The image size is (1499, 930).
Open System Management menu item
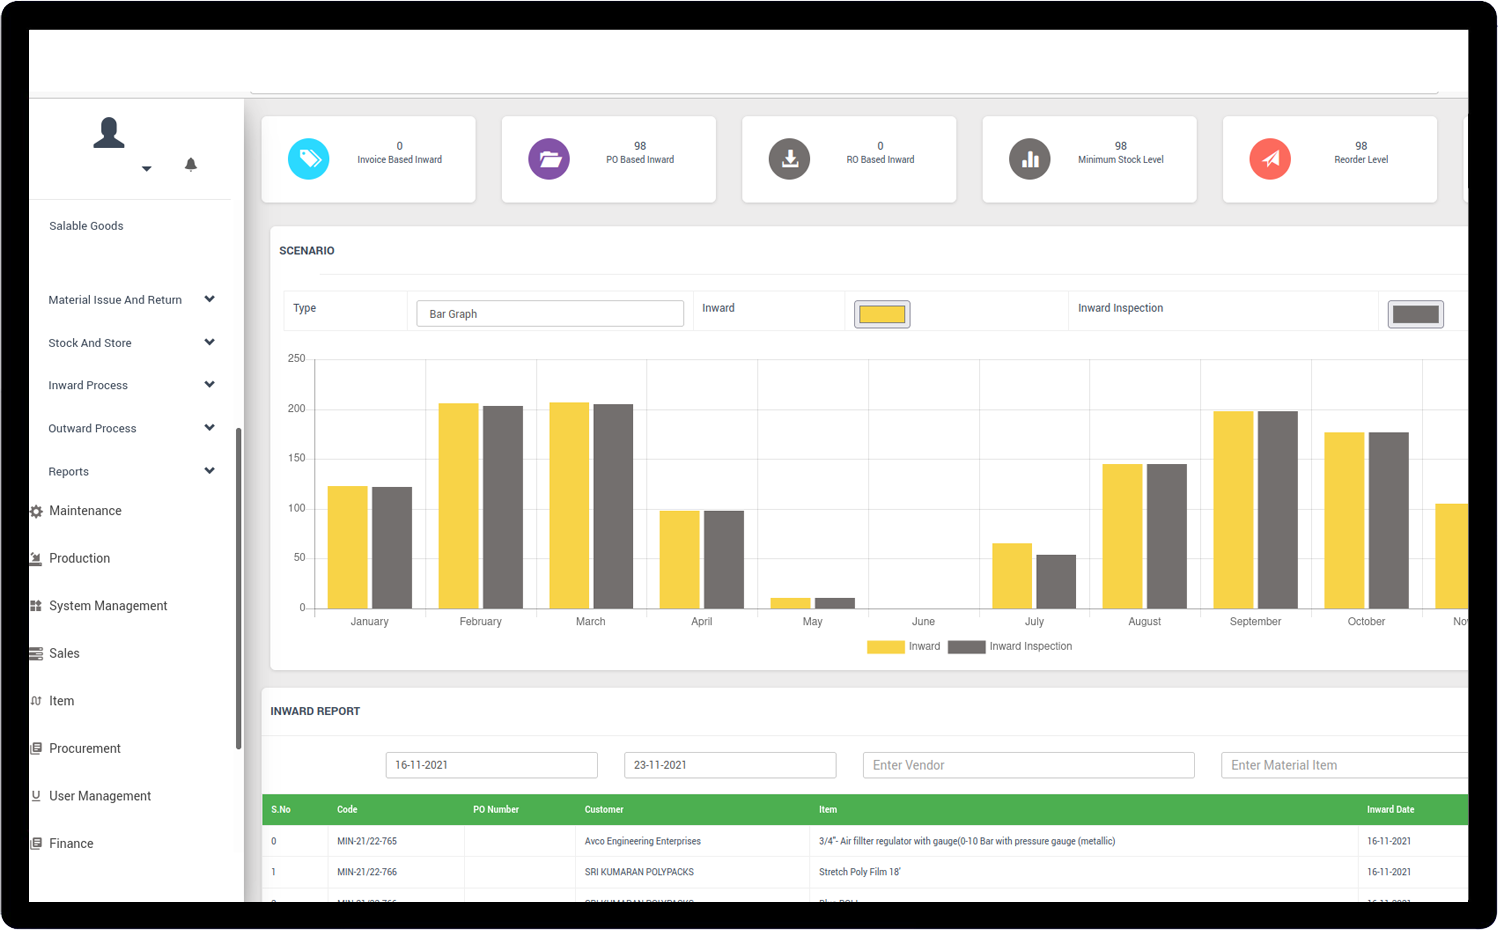(108, 606)
